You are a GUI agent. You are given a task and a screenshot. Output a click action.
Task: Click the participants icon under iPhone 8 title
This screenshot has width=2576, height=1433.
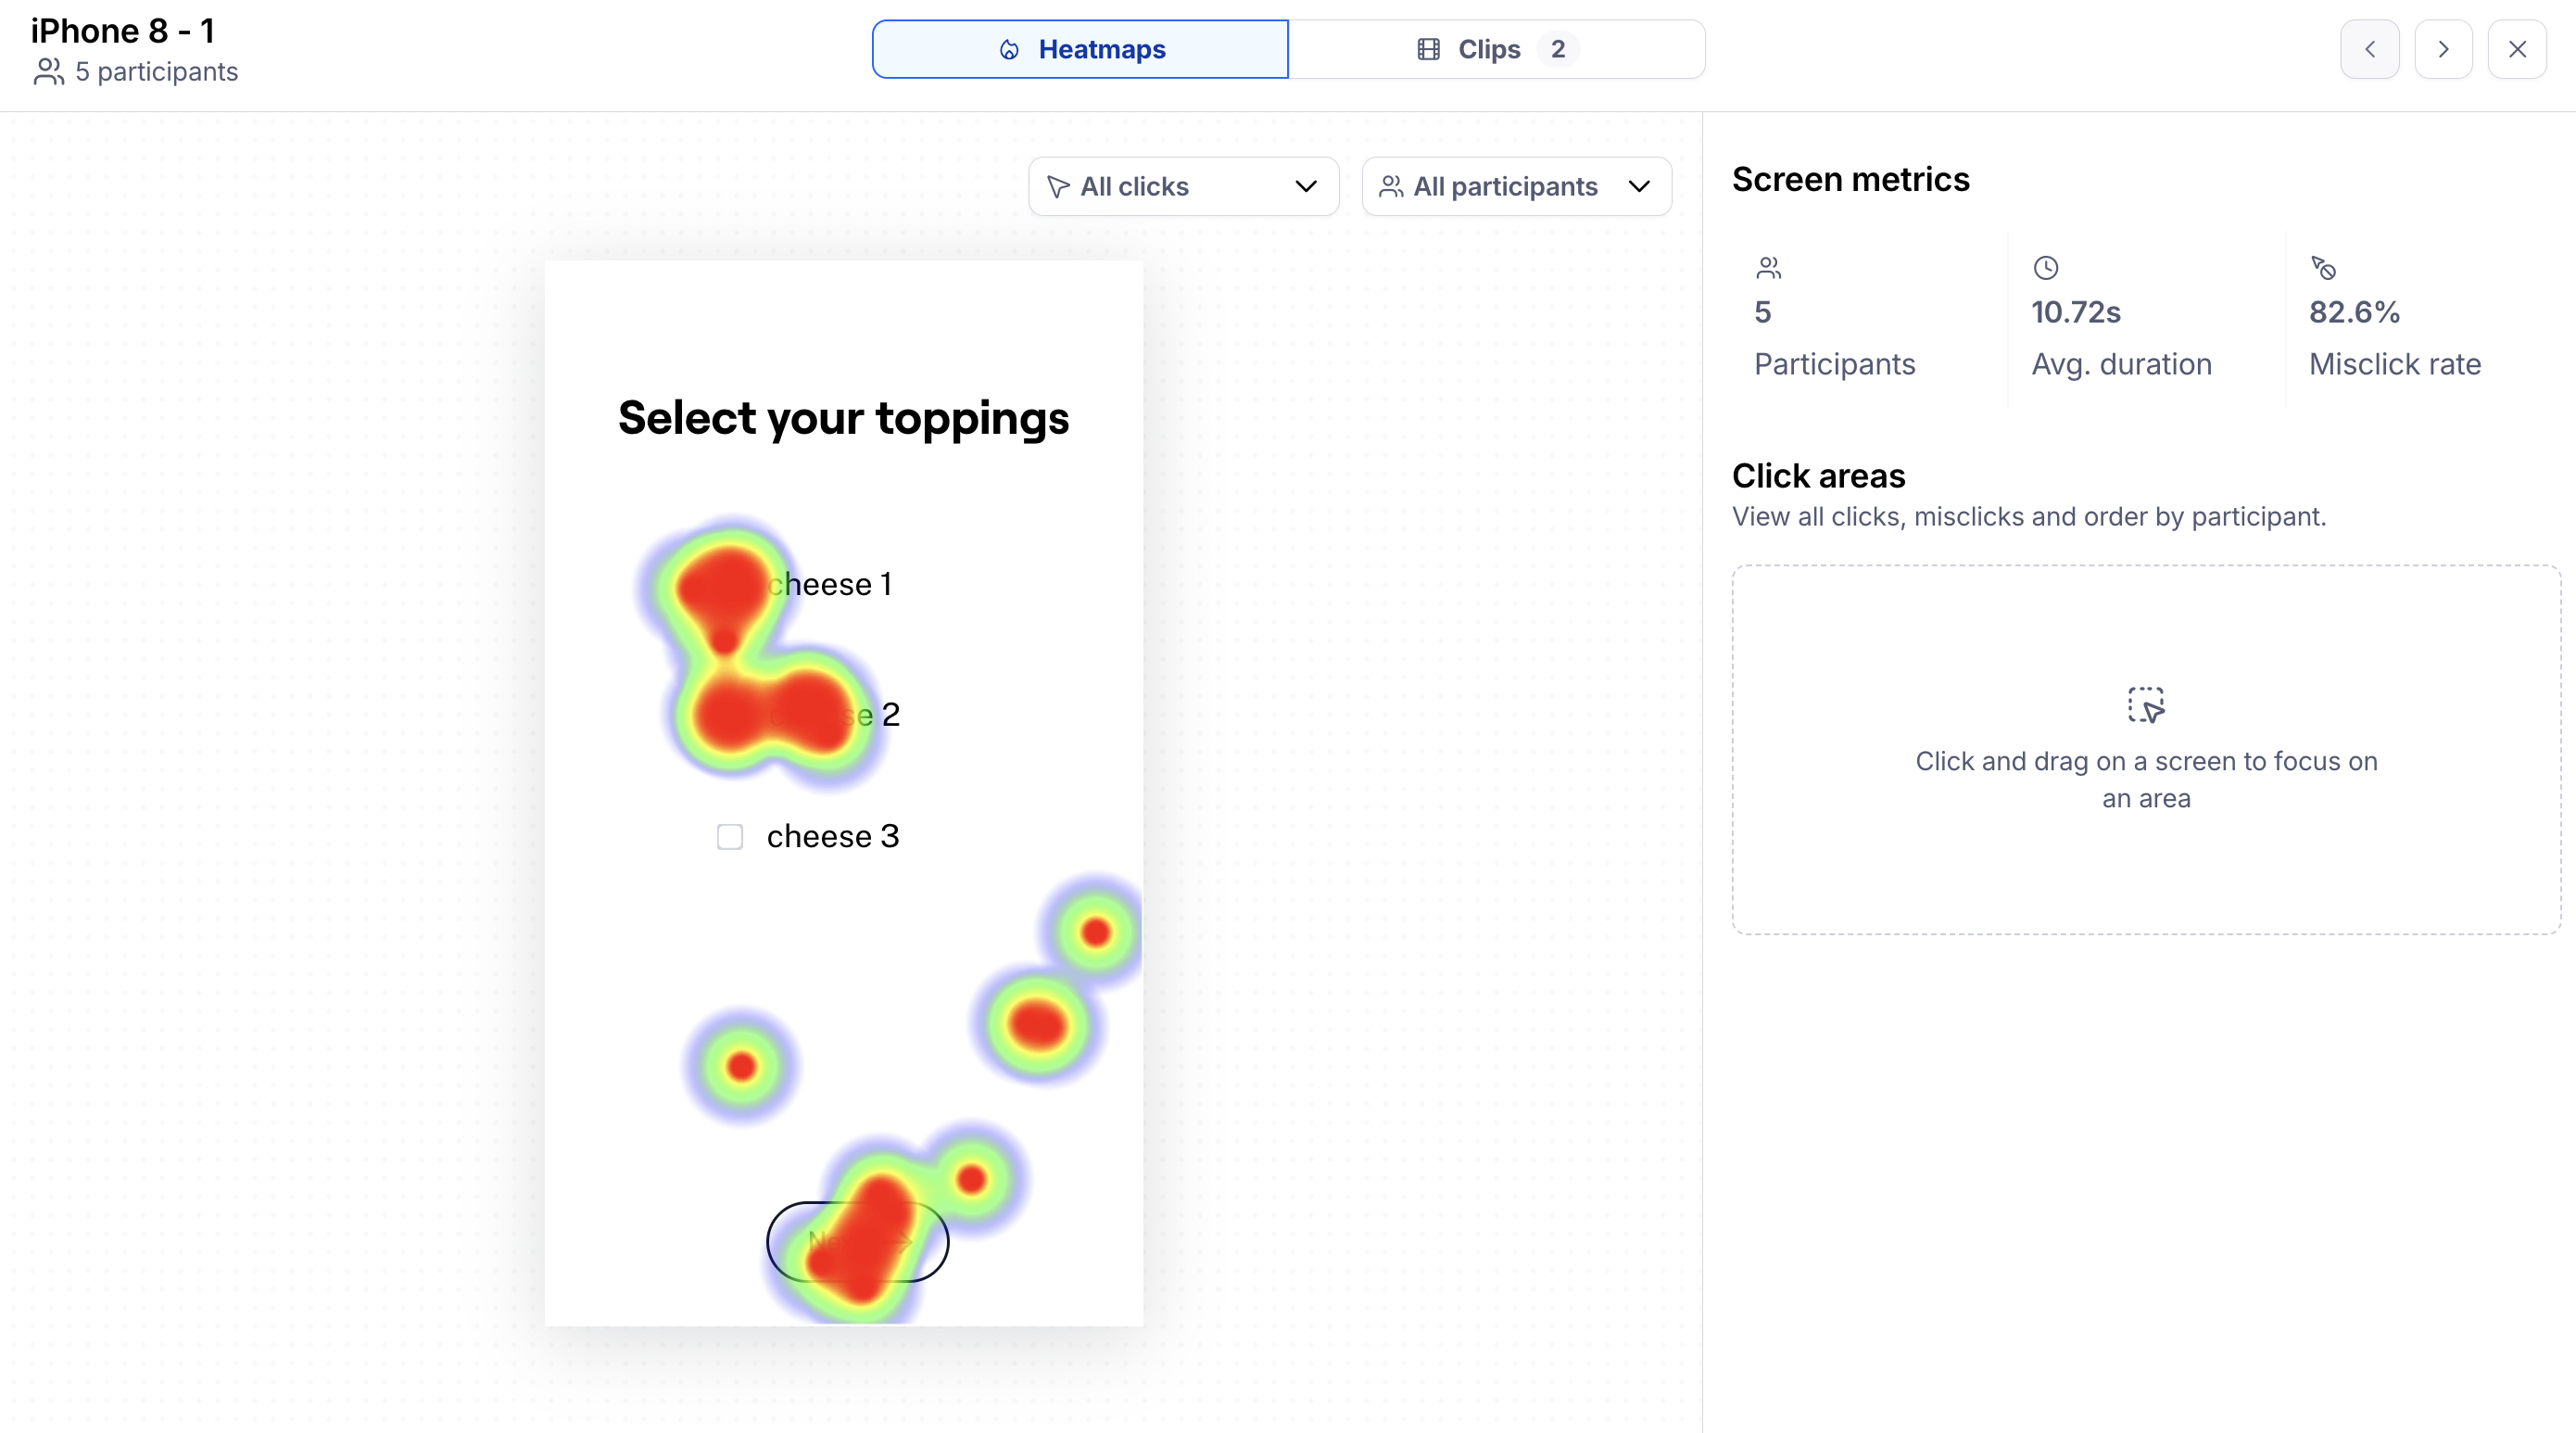(48, 72)
